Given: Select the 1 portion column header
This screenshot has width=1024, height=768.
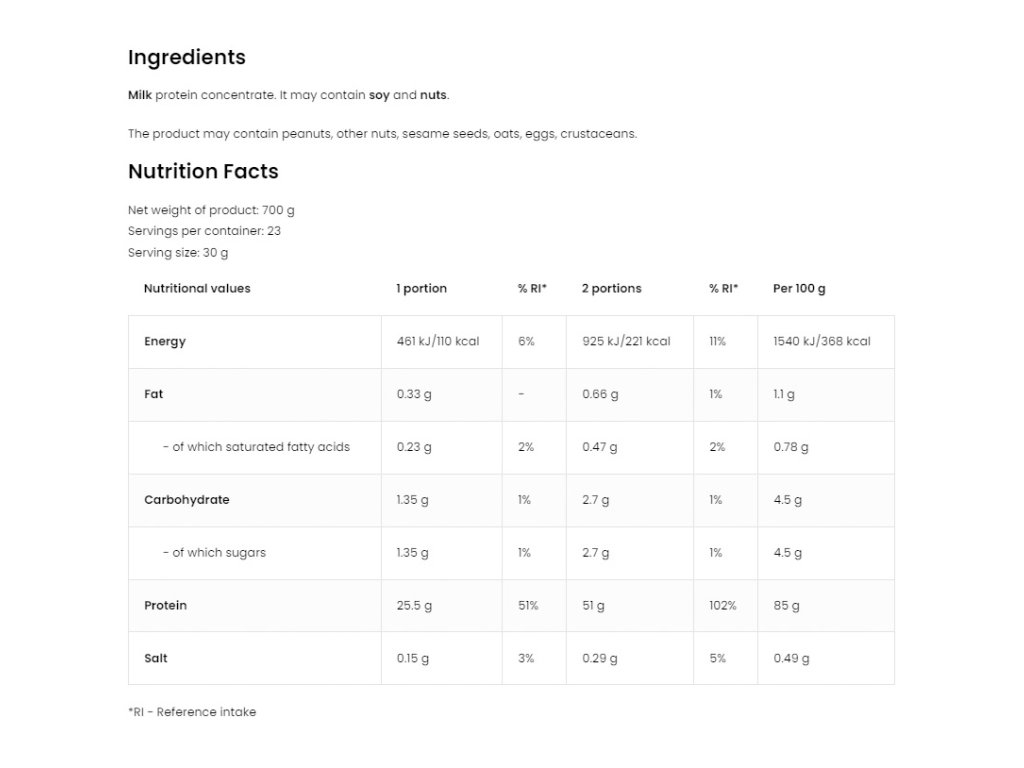Looking at the screenshot, I should 421,288.
